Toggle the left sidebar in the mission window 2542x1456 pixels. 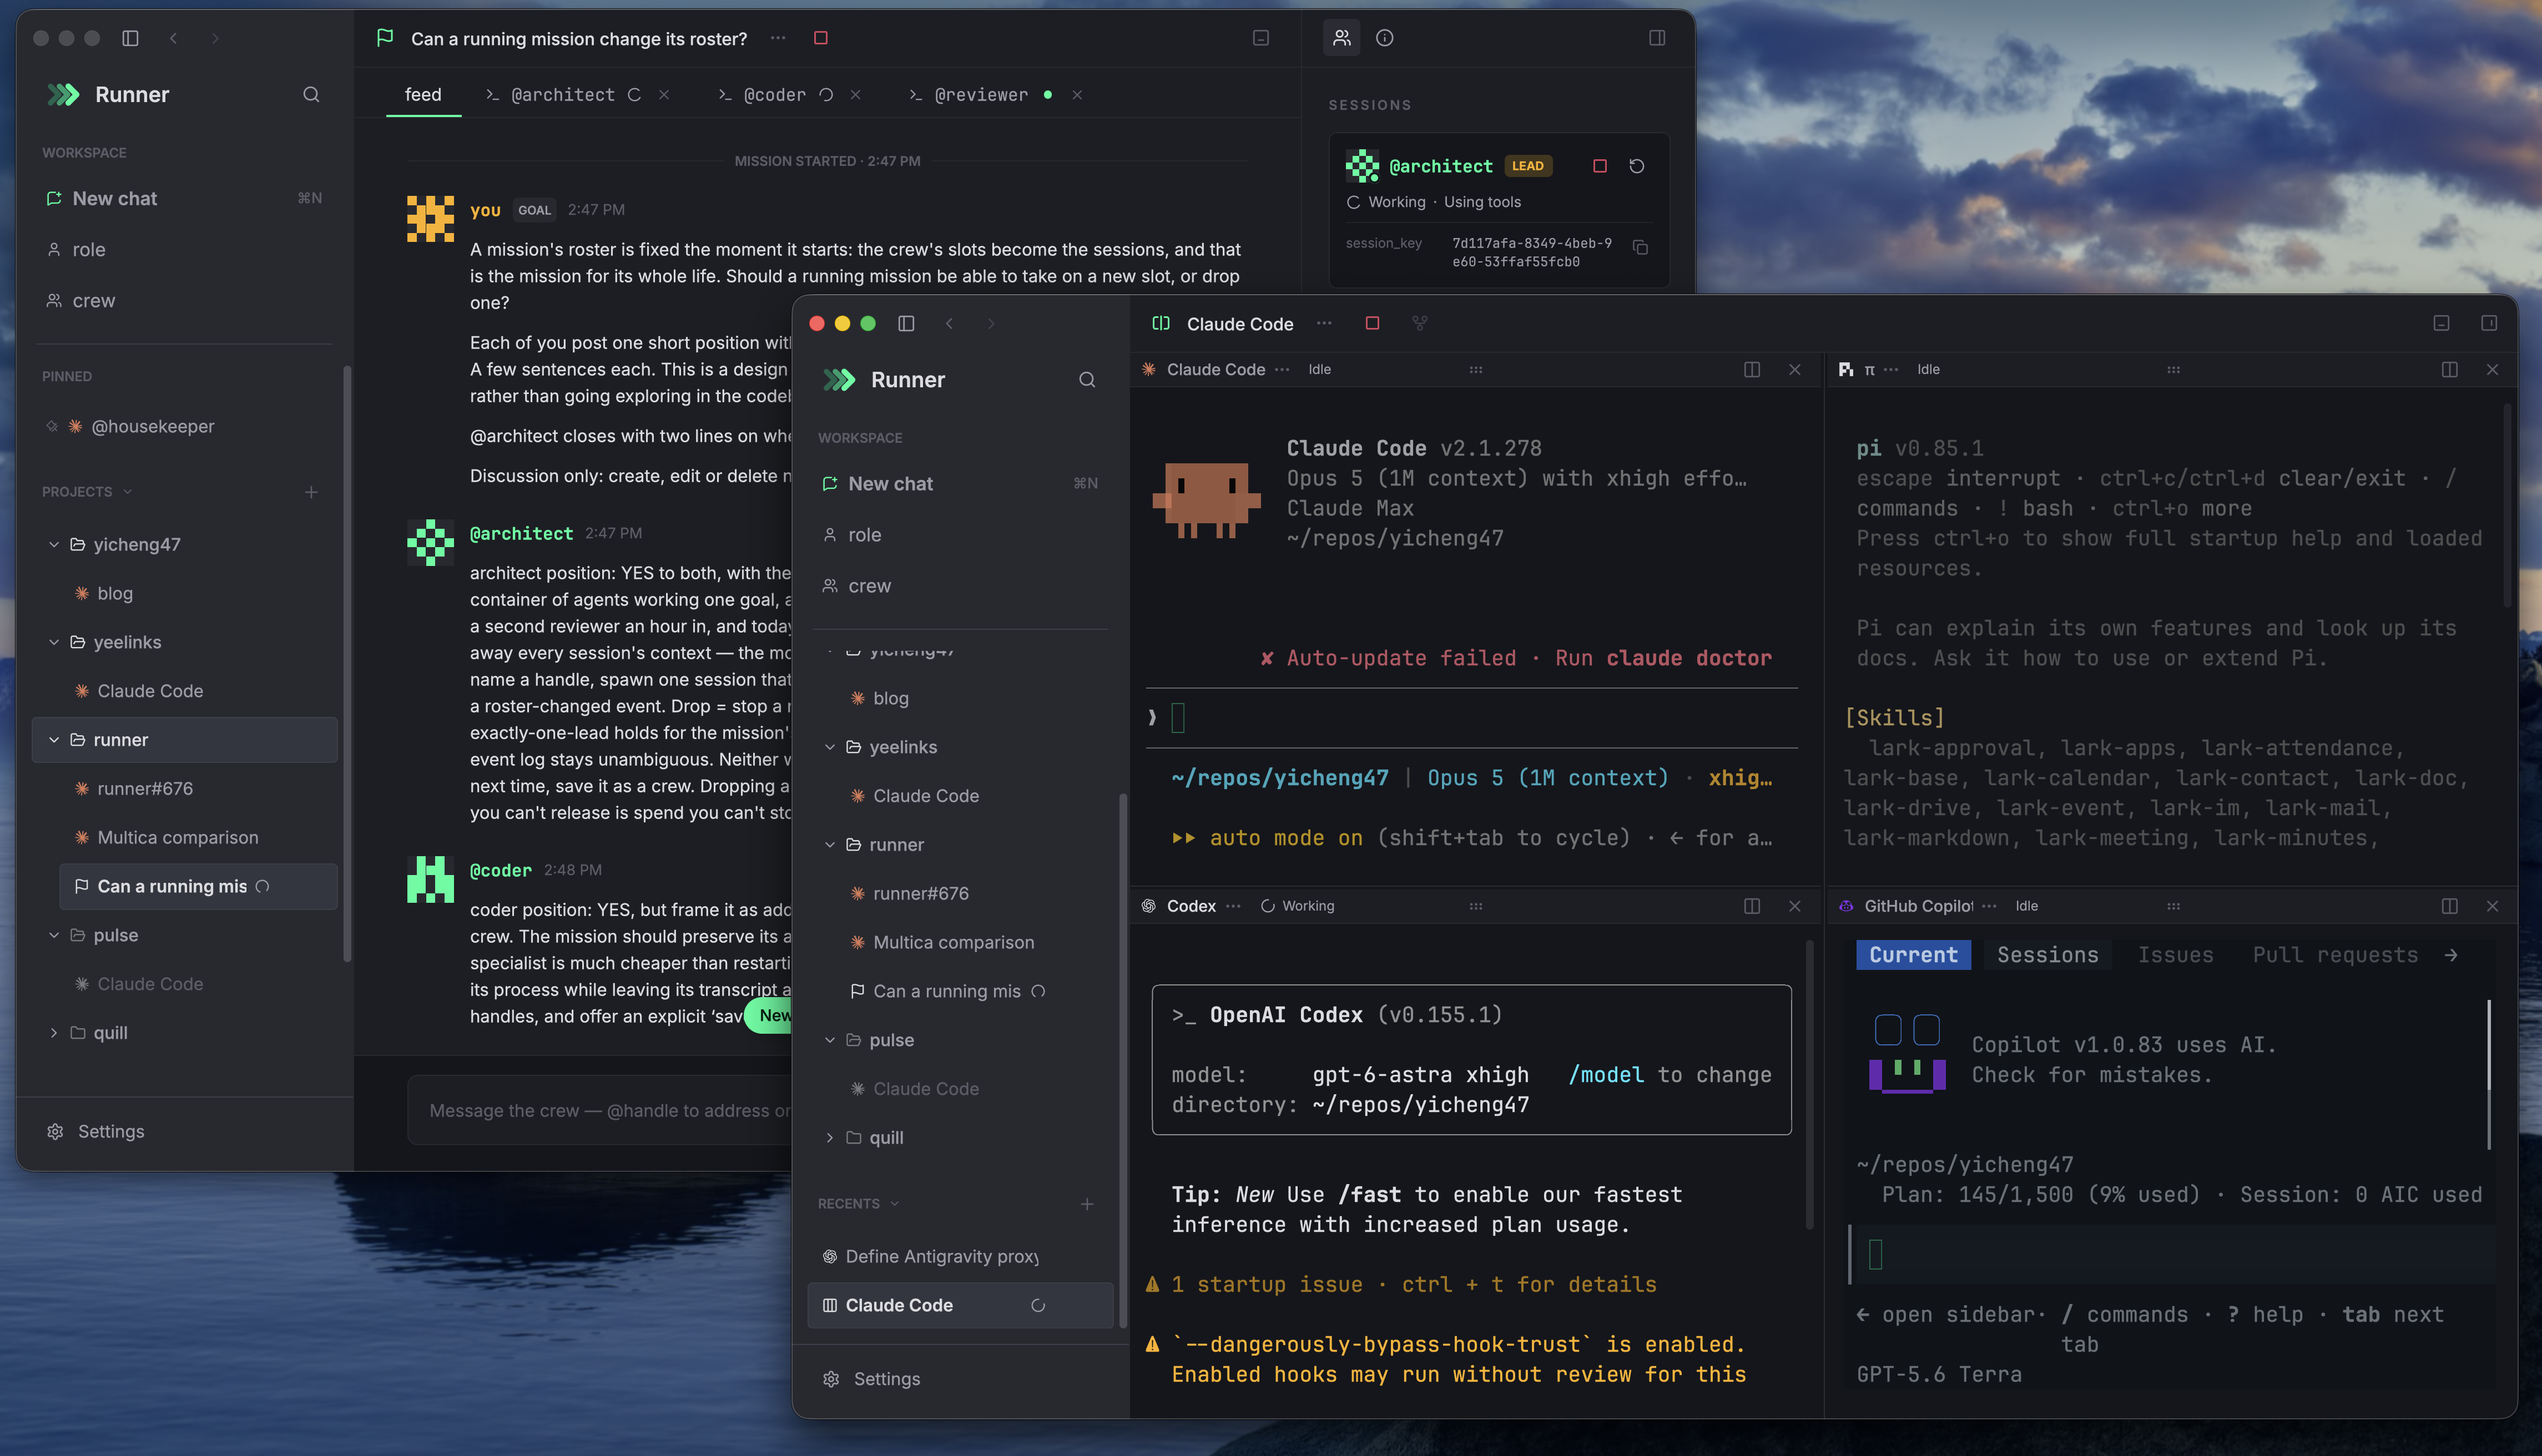pyautogui.click(x=130, y=38)
